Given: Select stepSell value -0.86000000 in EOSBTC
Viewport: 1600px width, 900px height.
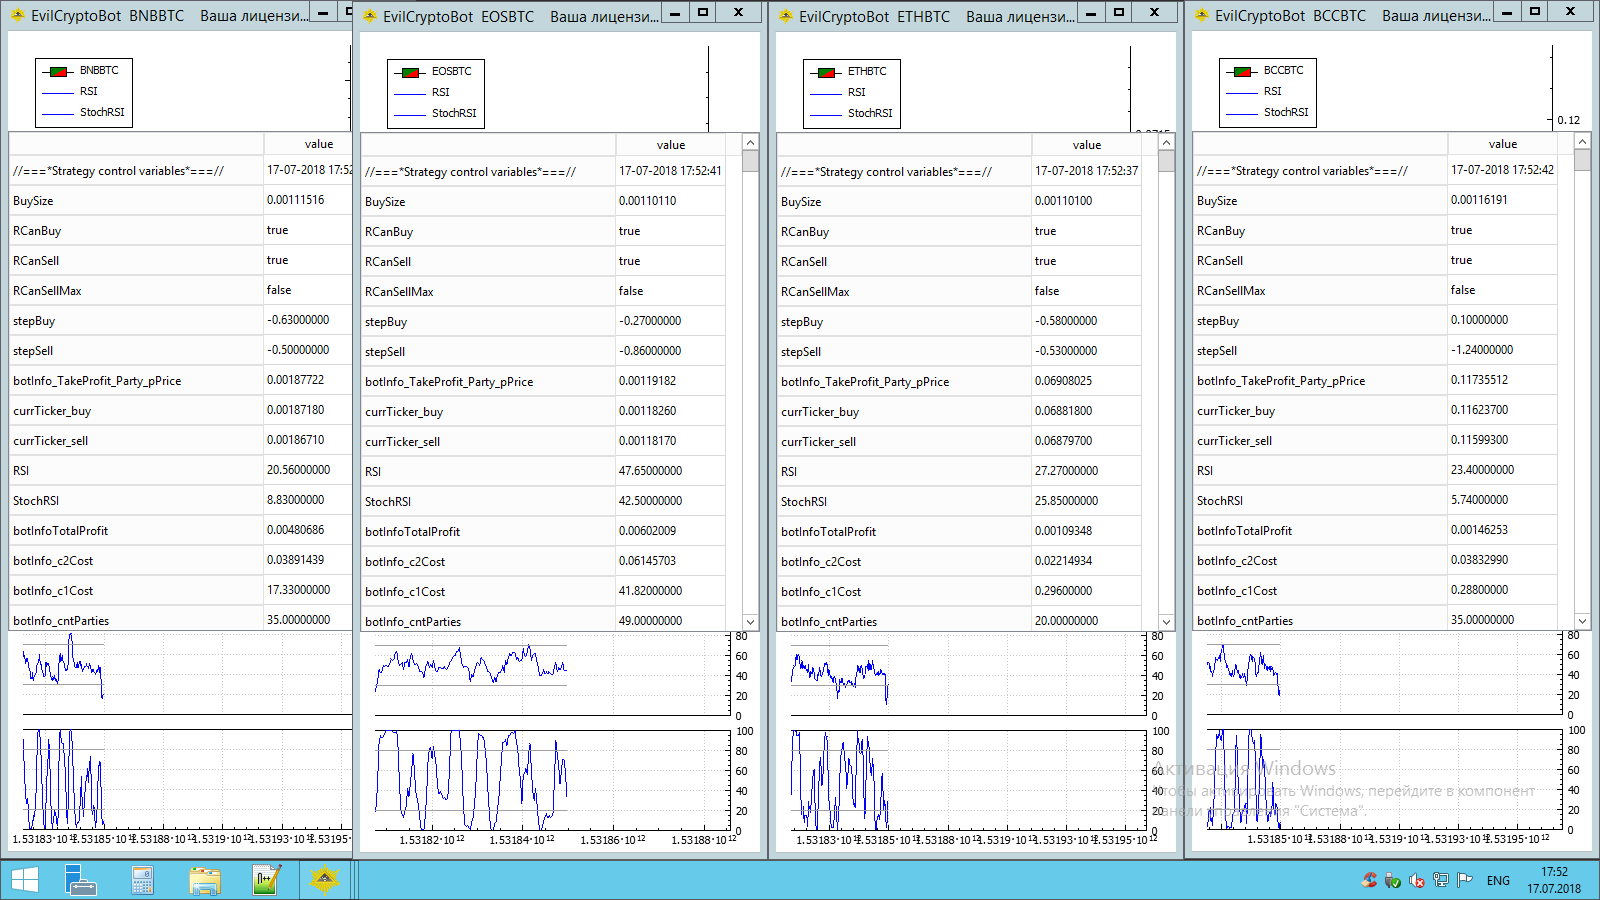Looking at the screenshot, I should pyautogui.click(x=650, y=351).
